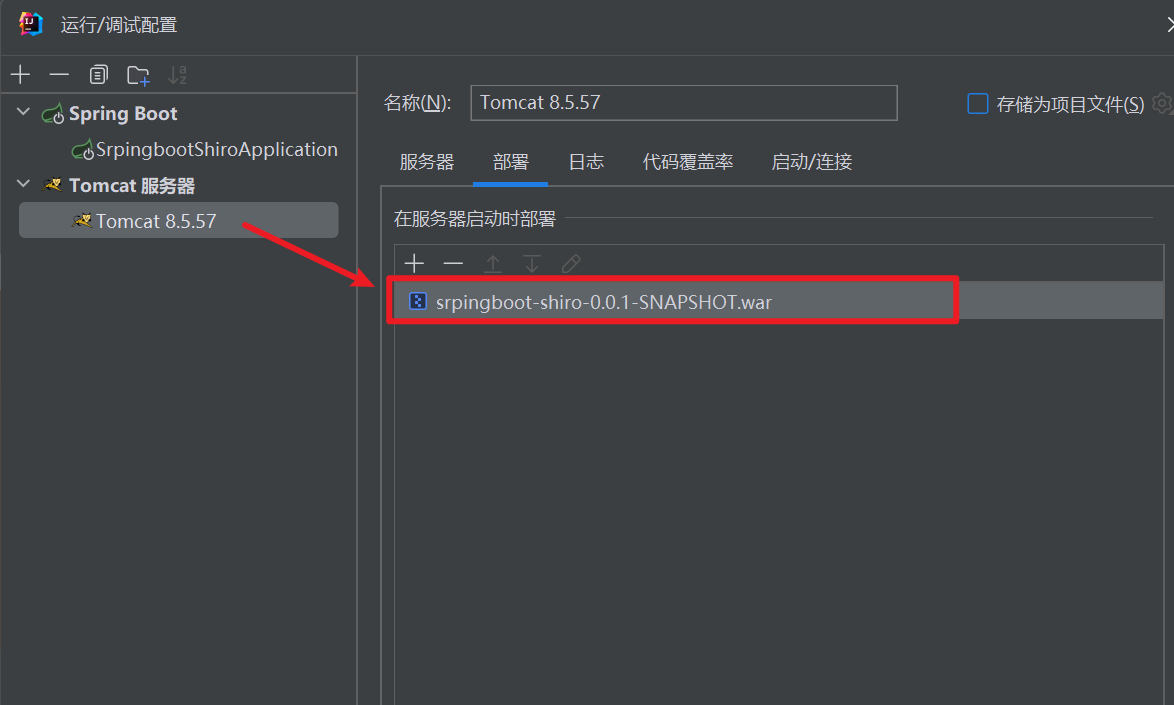Switch to the 服务器 tab
The height and width of the screenshot is (705, 1174).
[x=427, y=162]
